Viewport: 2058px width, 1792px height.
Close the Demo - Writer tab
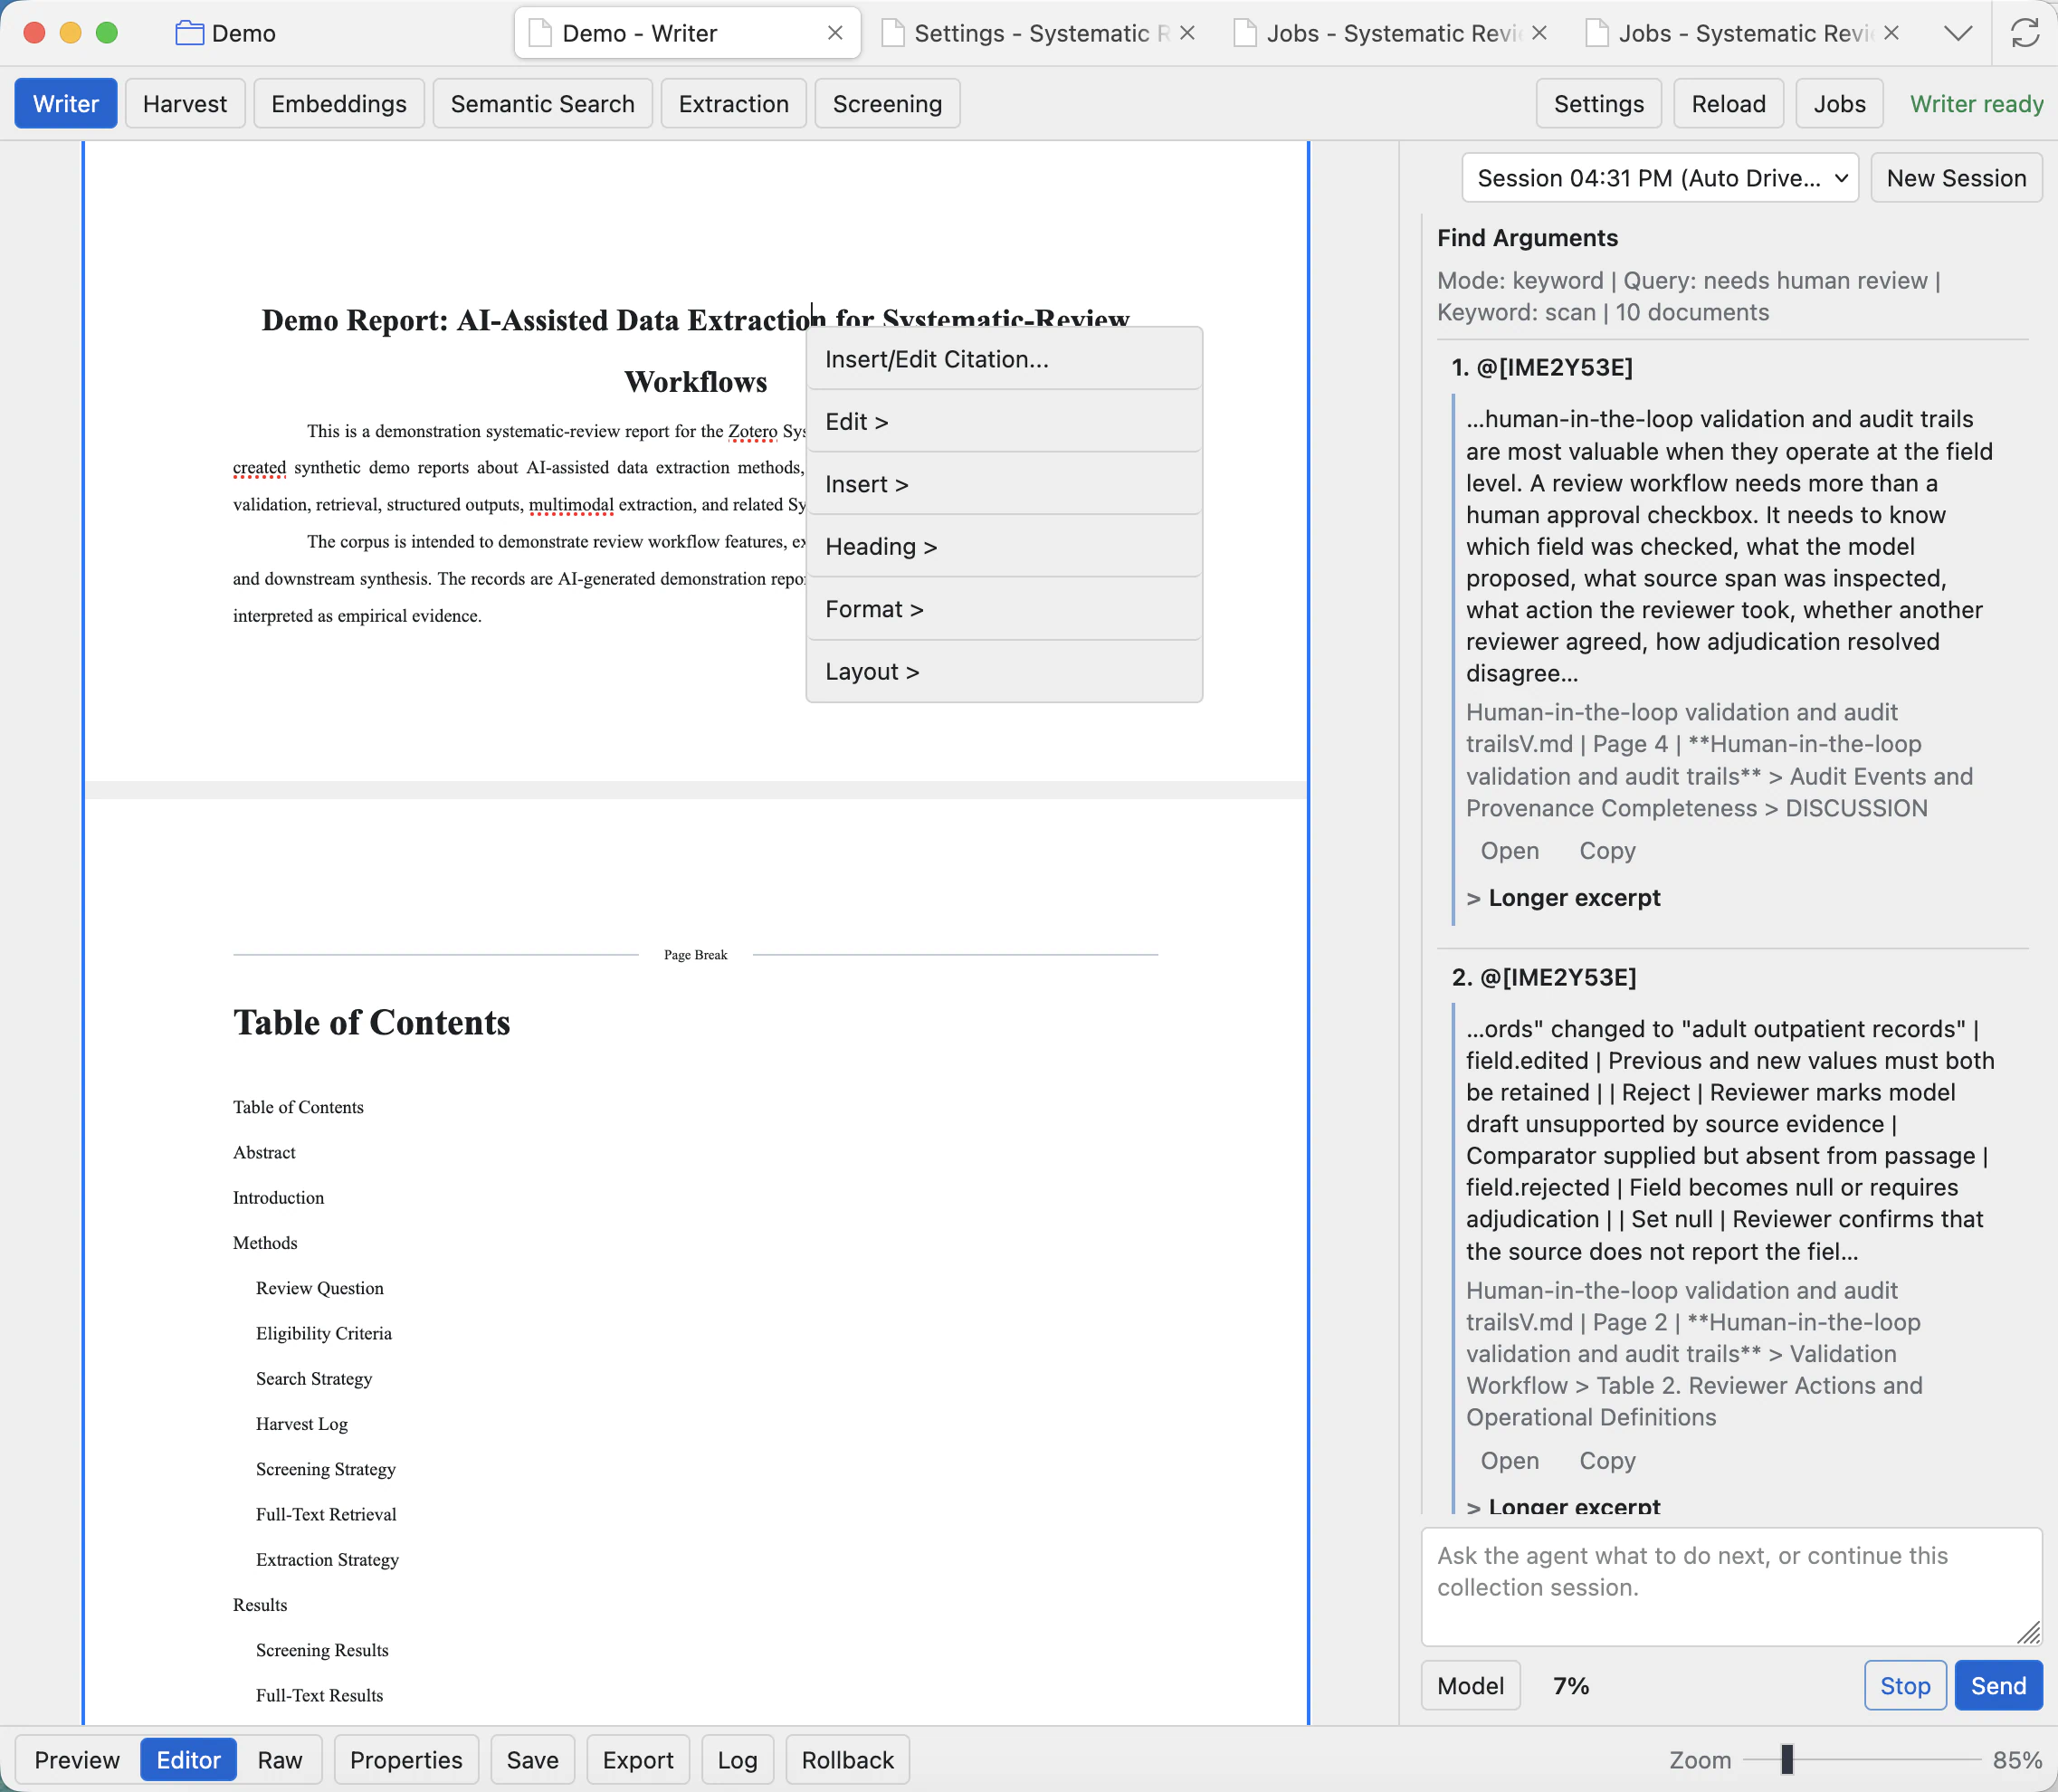point(835,33)
